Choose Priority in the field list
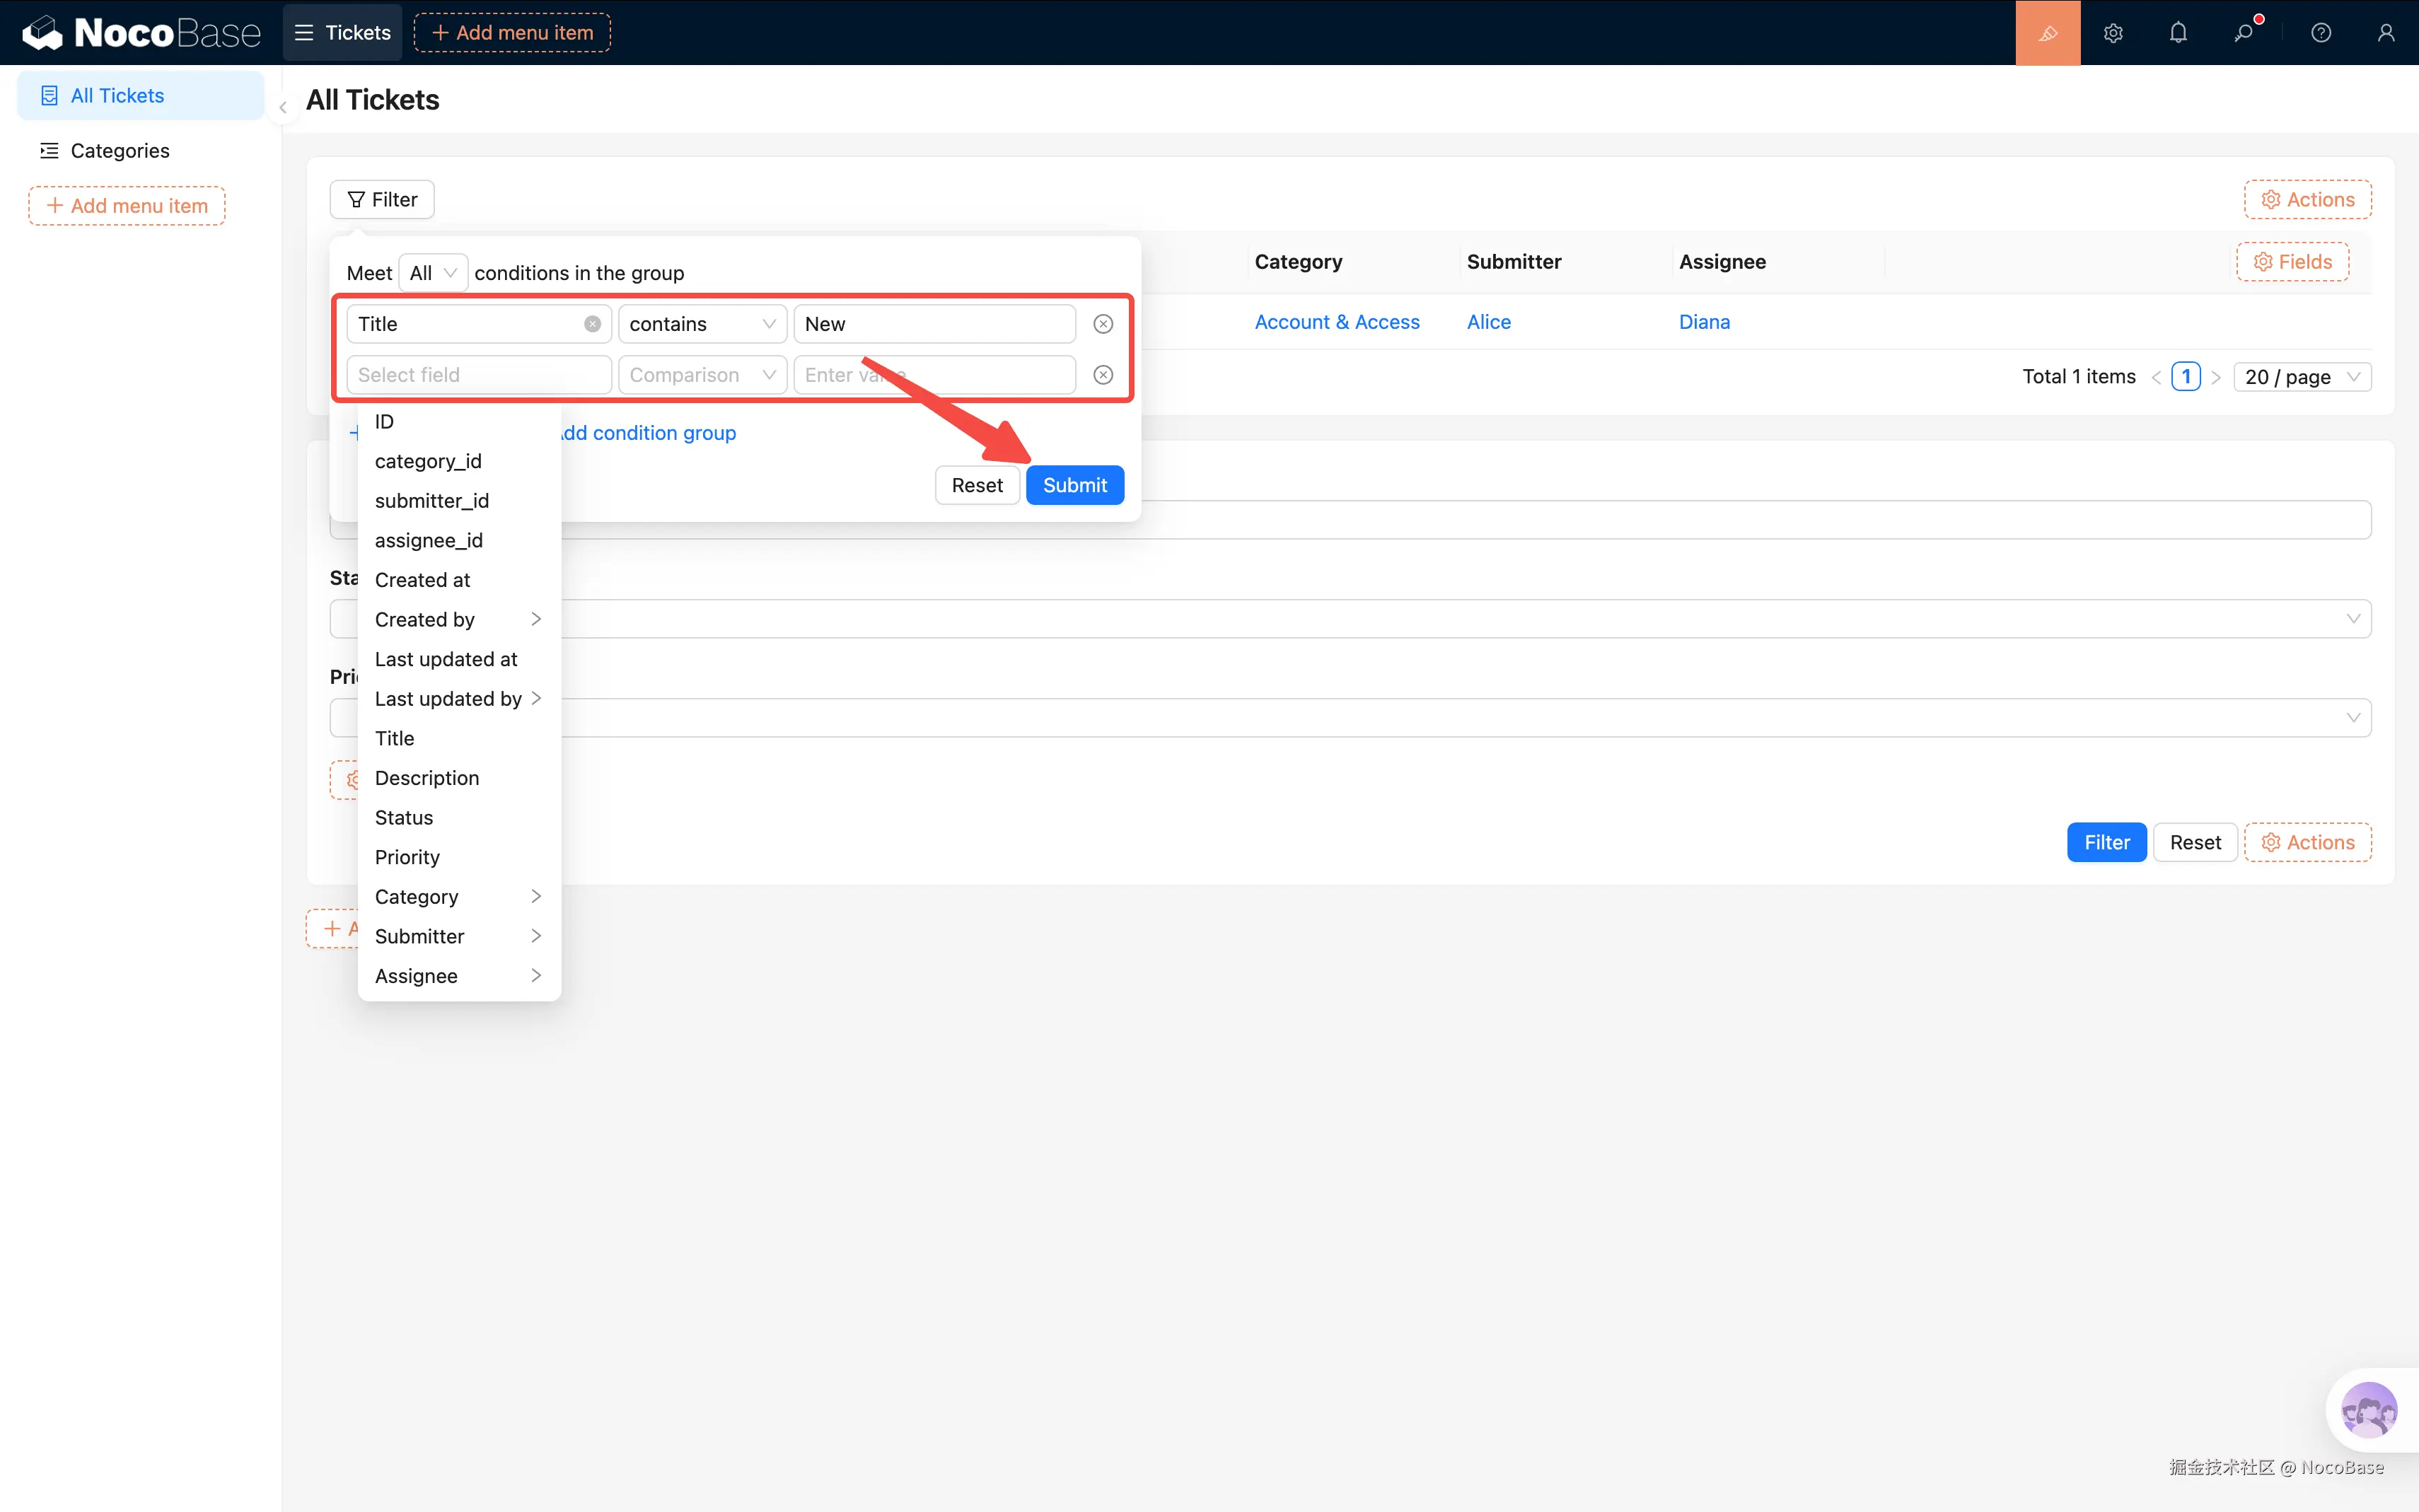The image size is (2419, 1512). click(407, 857)
